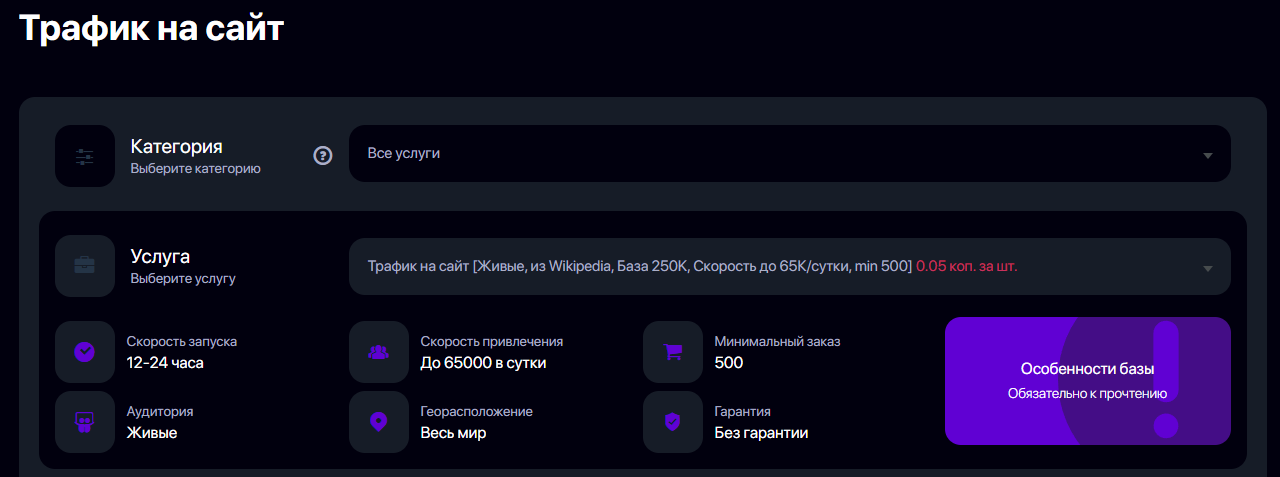Click the shield guarantee icon
The height and width of the screenshot is (477, 1280).
tap(672, 422)
